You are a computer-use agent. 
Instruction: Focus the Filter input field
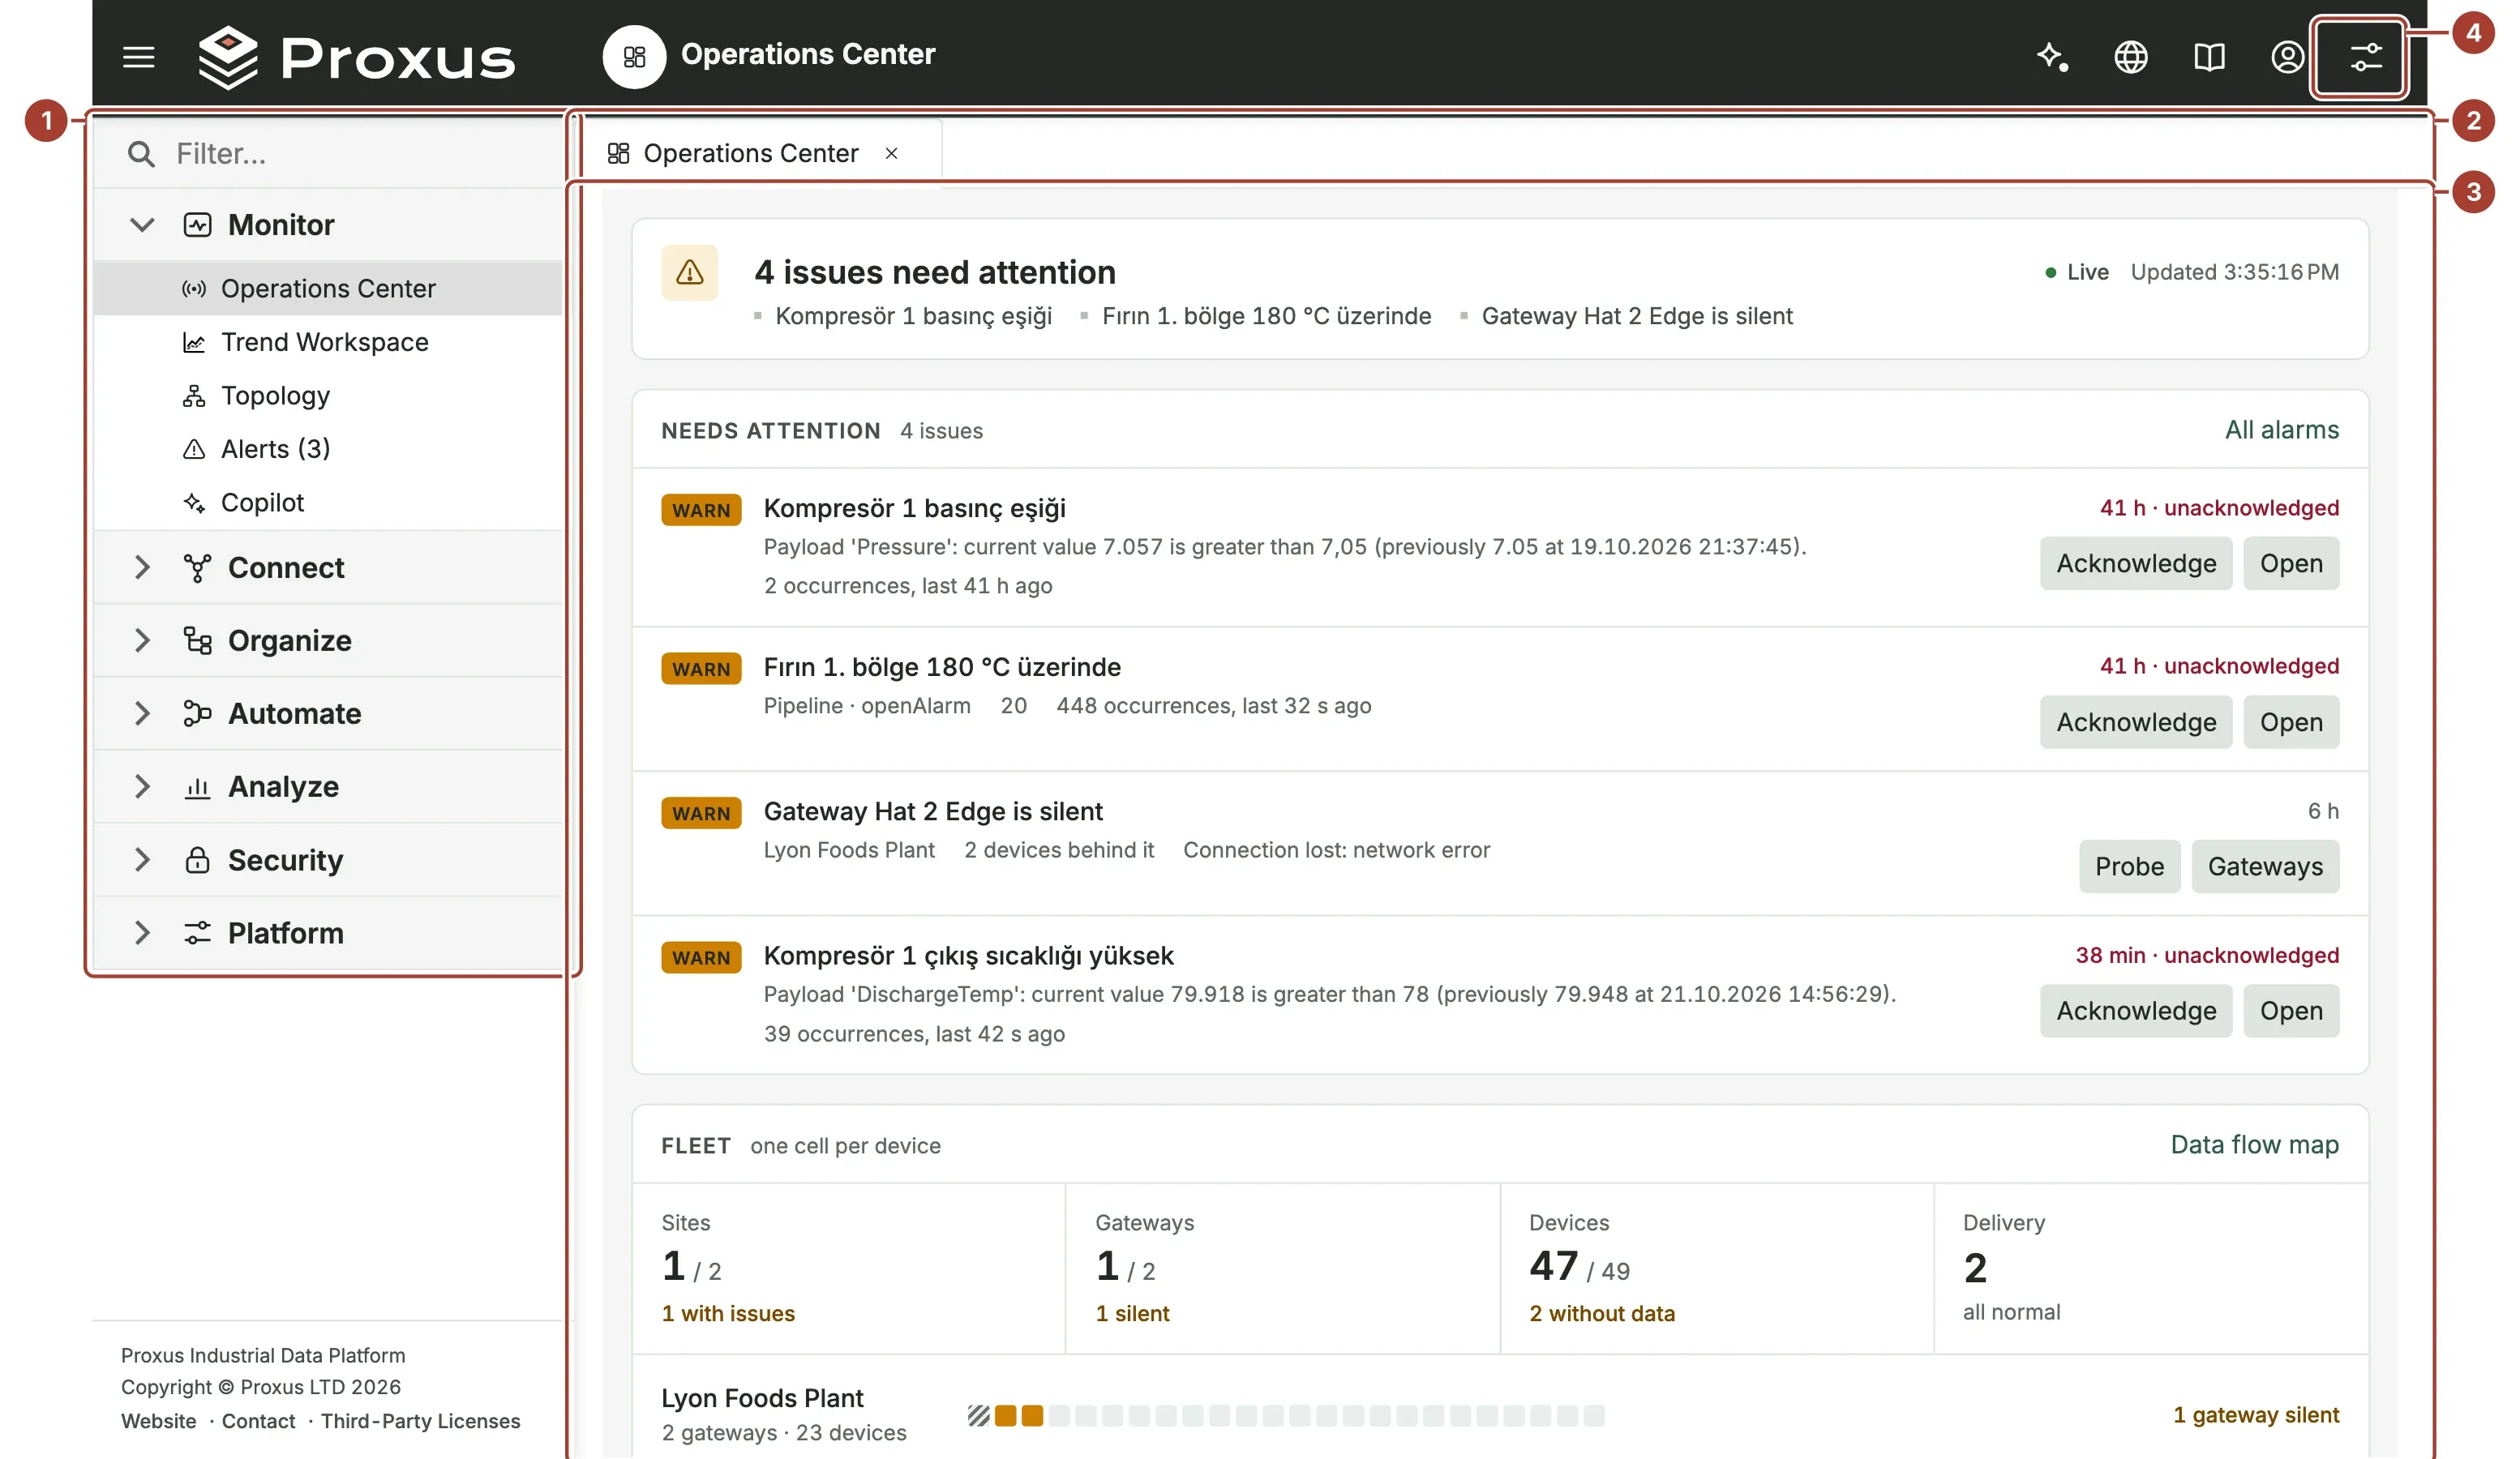point(328,153)
